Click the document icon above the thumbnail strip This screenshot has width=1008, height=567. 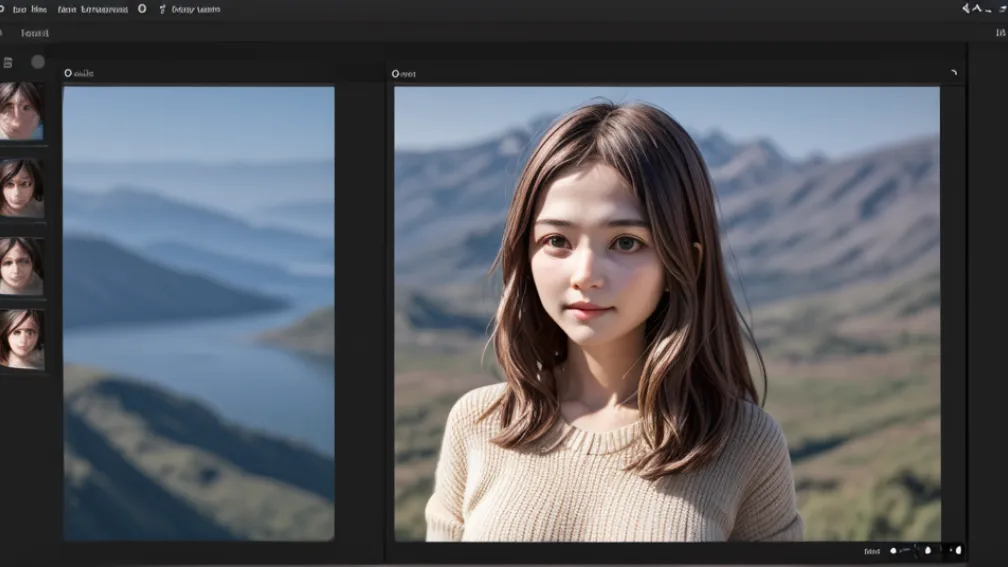[8, 62]
